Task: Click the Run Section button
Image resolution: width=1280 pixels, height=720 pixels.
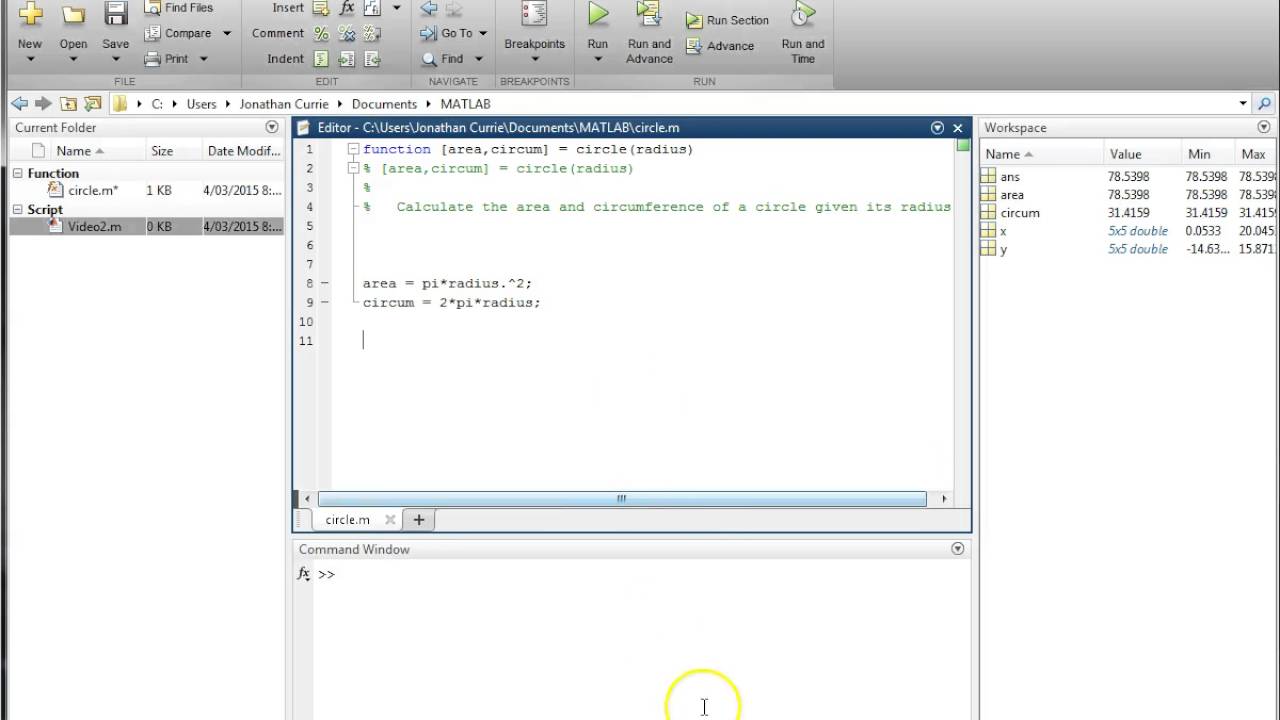Action: [727, 20]
